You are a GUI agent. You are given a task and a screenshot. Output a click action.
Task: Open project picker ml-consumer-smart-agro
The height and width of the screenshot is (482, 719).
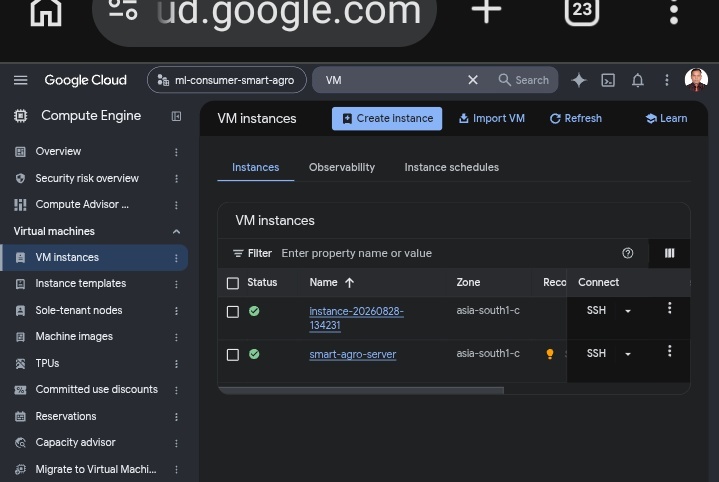coord(227,80)
